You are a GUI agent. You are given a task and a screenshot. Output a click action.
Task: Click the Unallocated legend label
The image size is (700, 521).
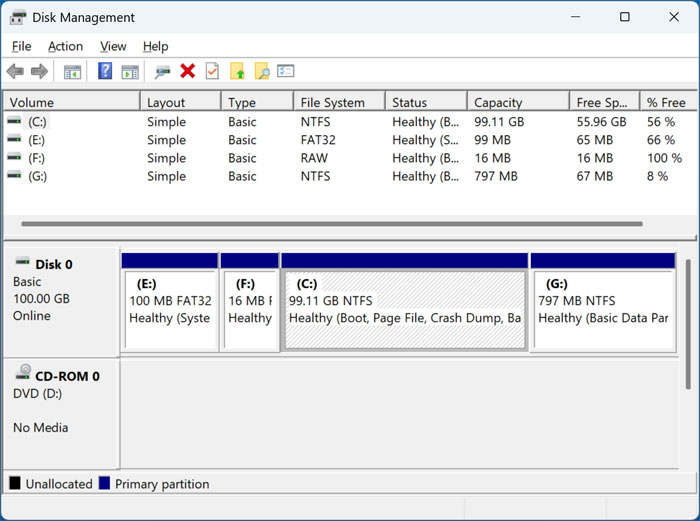(x=59, y=484)
